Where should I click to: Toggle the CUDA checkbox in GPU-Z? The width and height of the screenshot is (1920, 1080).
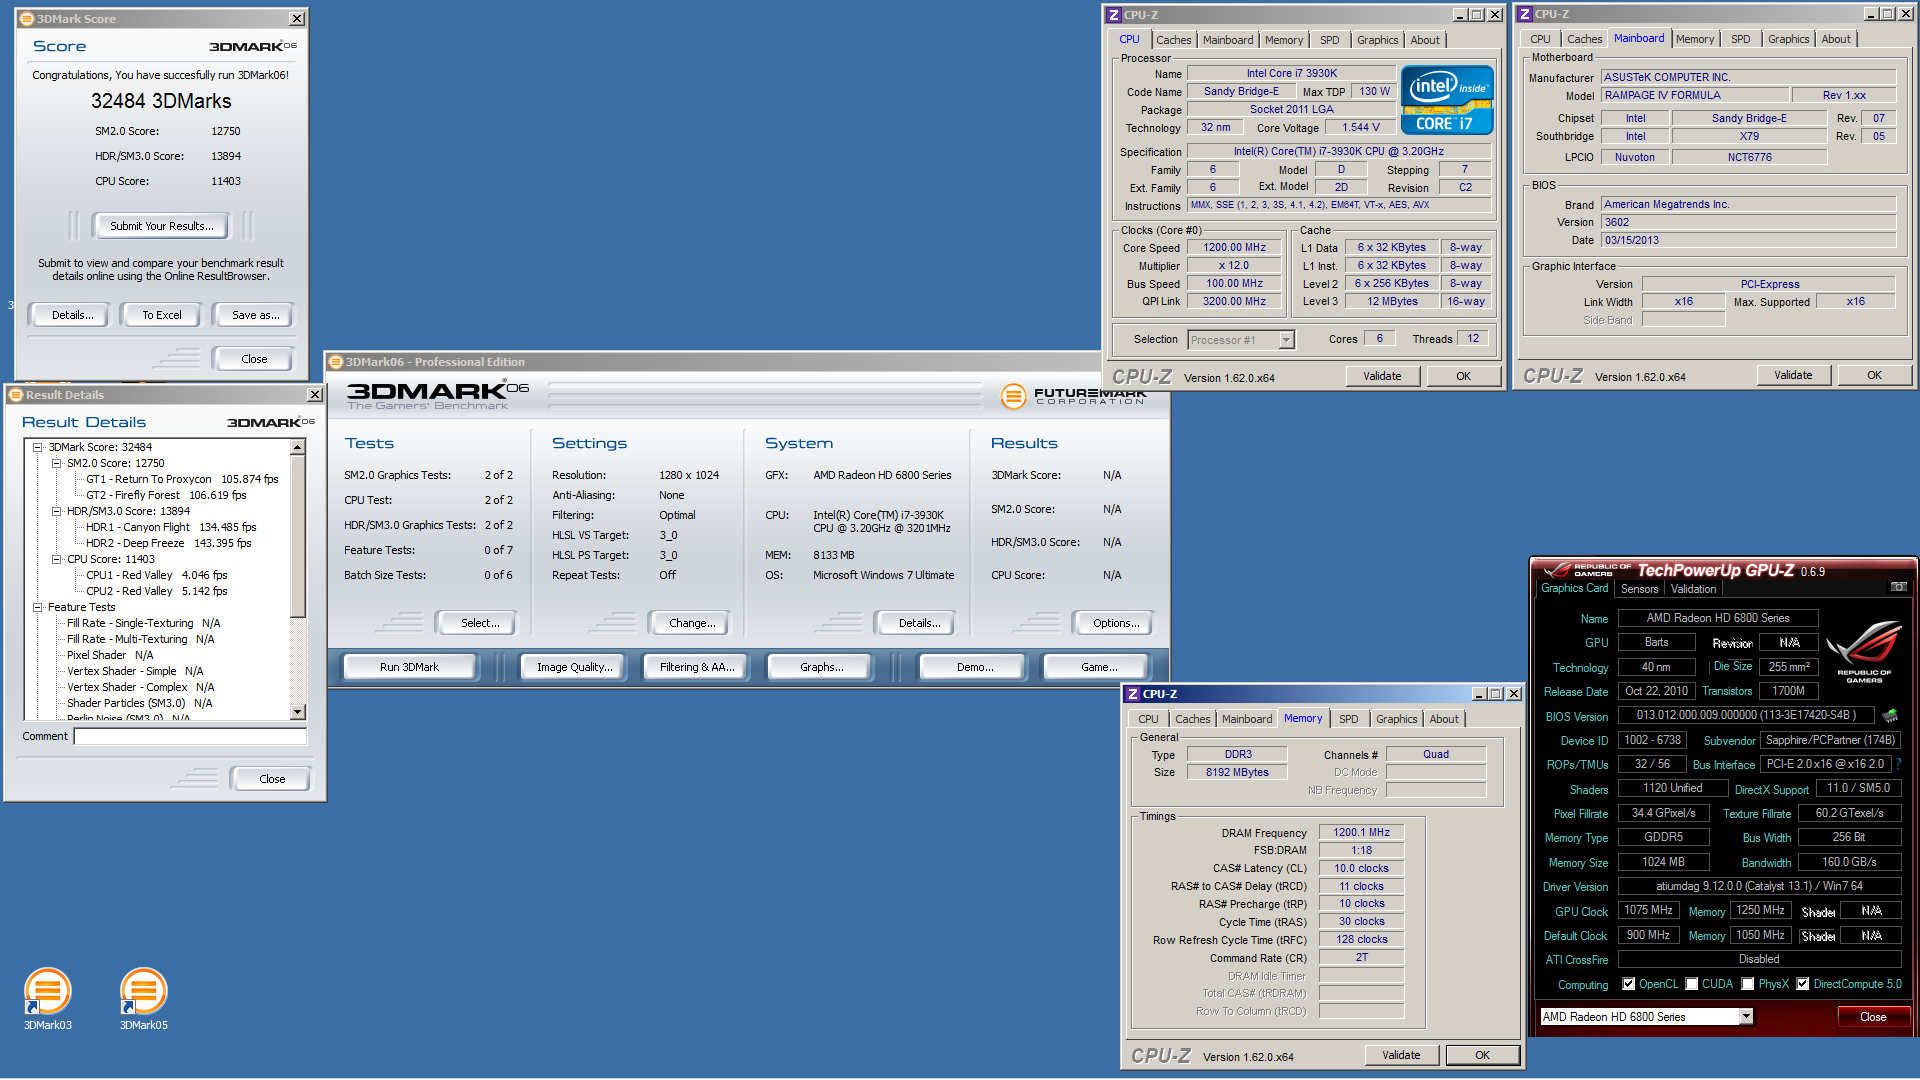pyautogui.click(x=1691, y=984)
